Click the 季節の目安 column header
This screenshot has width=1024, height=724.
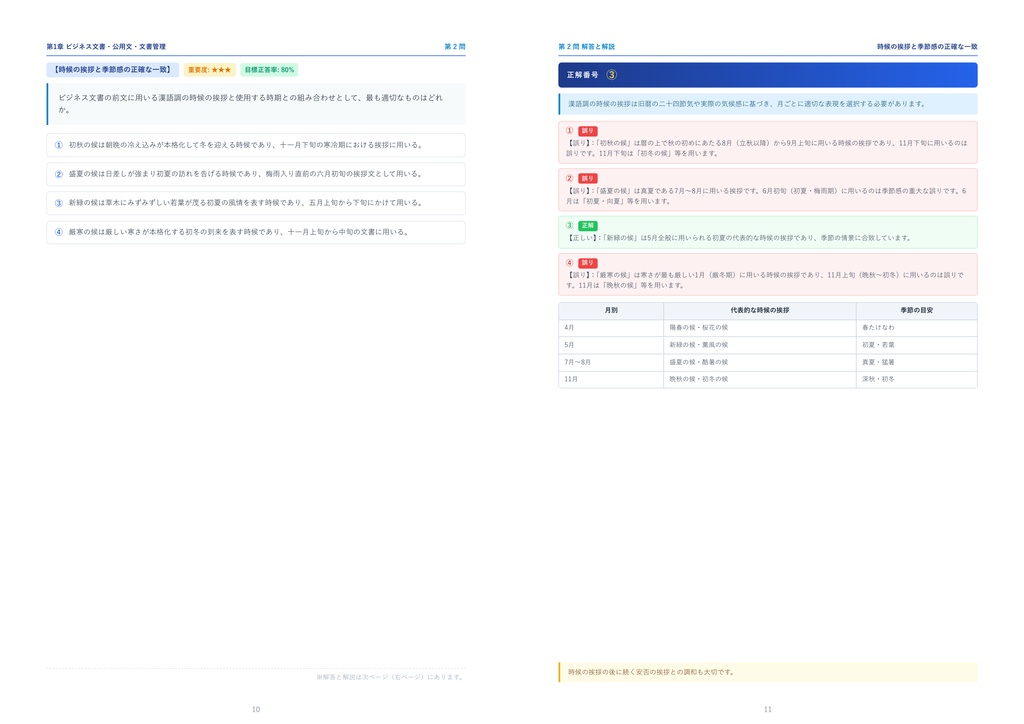pyautogui.click(x=916, y=311)
